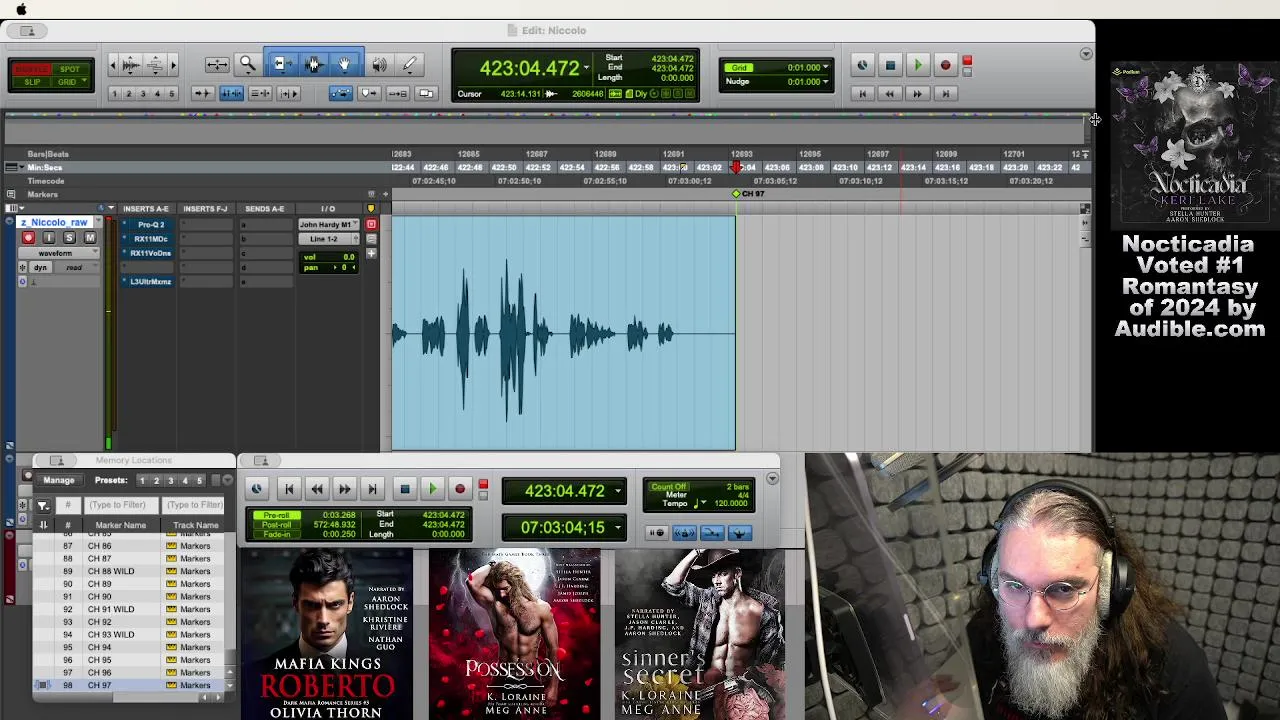Toggle Grid edit mode
Screen dimensions: 1280x720
click(70, 82)
